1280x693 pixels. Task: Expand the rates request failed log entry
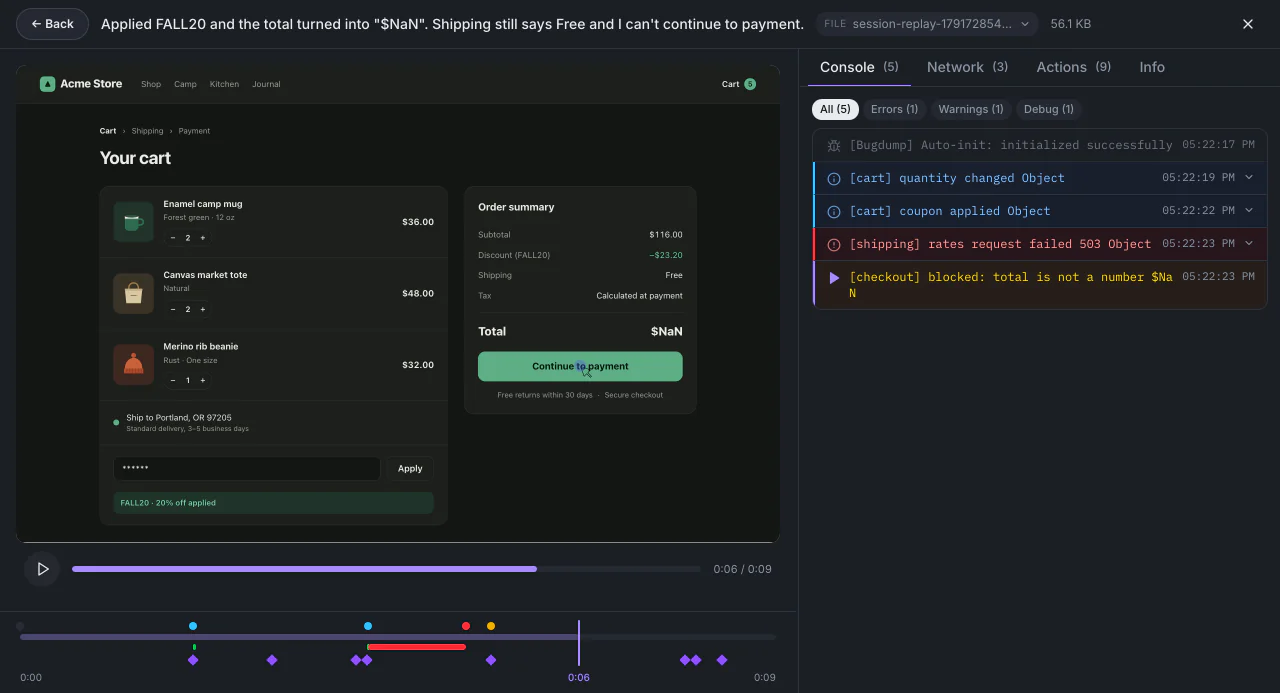1249,244
